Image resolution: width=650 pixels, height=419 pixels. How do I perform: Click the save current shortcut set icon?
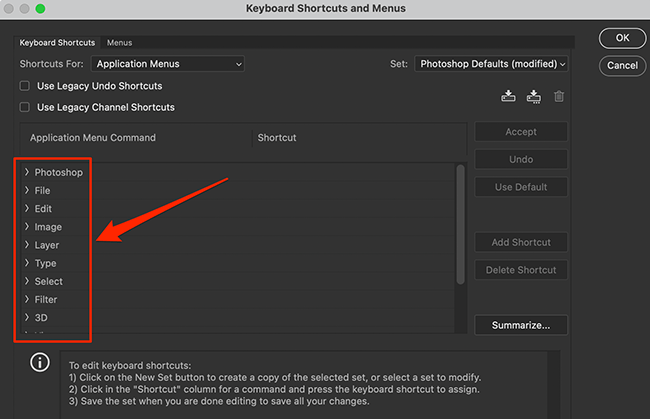(x=508, y=96)
